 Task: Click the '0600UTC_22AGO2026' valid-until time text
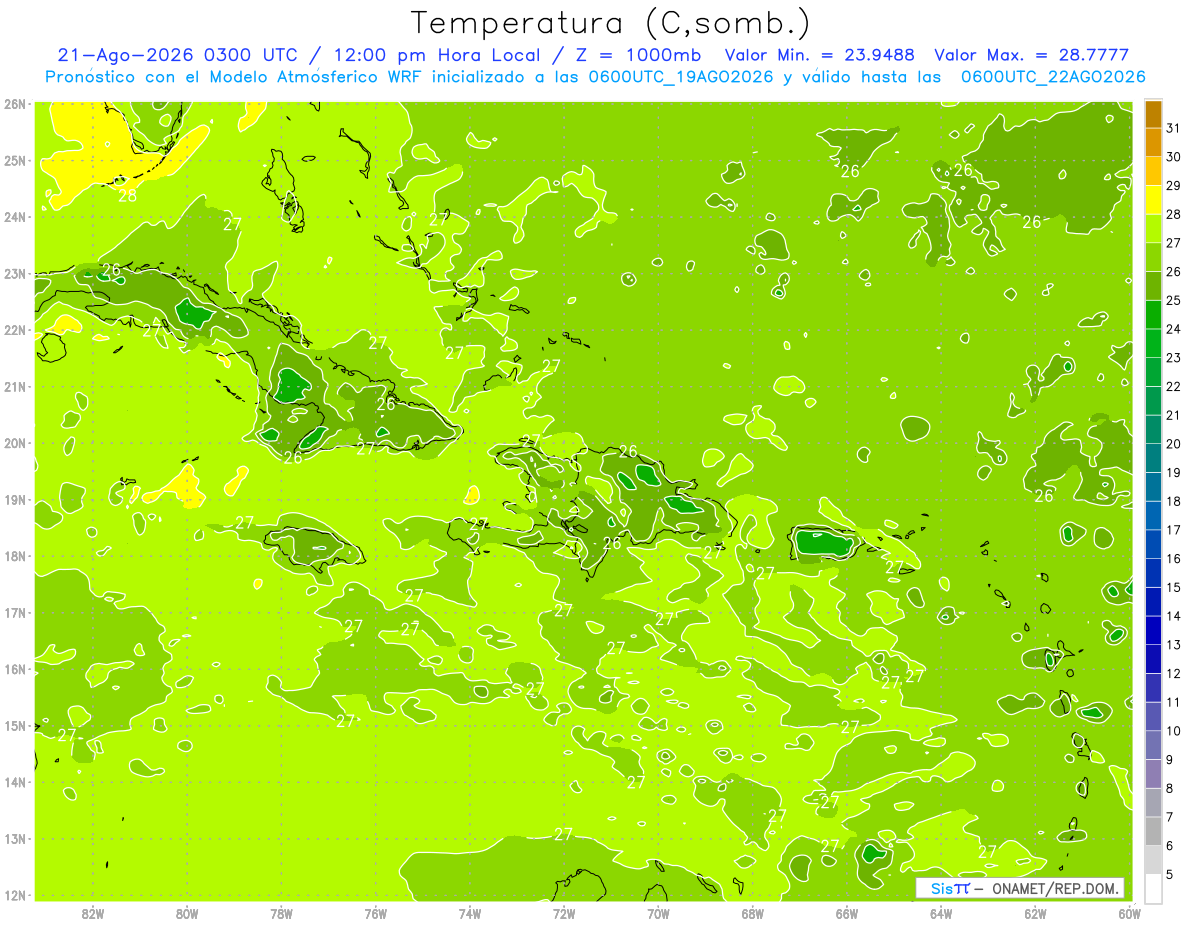click(1053, 77)
